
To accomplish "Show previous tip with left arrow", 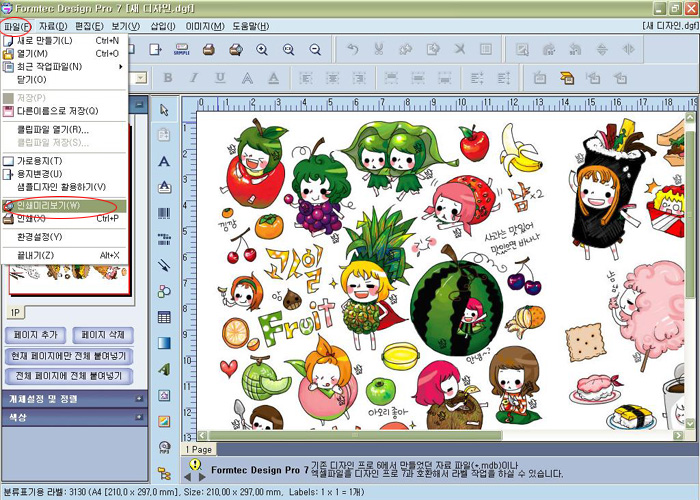I will [188, 477].
